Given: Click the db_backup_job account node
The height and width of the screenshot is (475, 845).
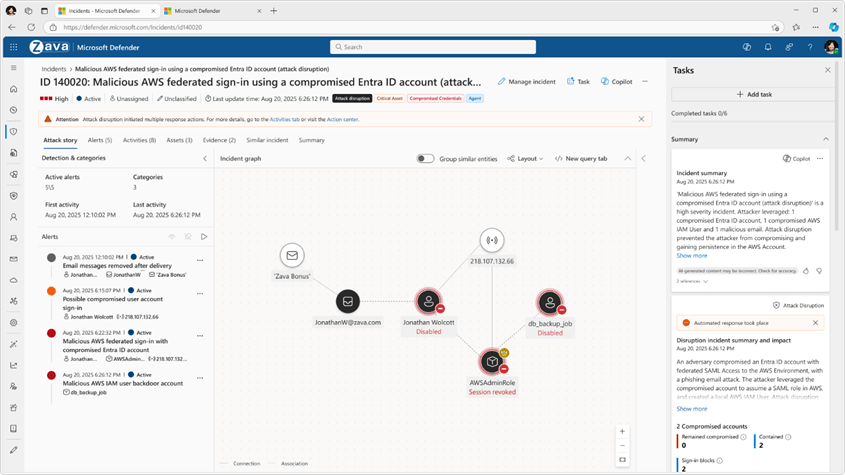Looking at the screenshot, I should (549, 301).
